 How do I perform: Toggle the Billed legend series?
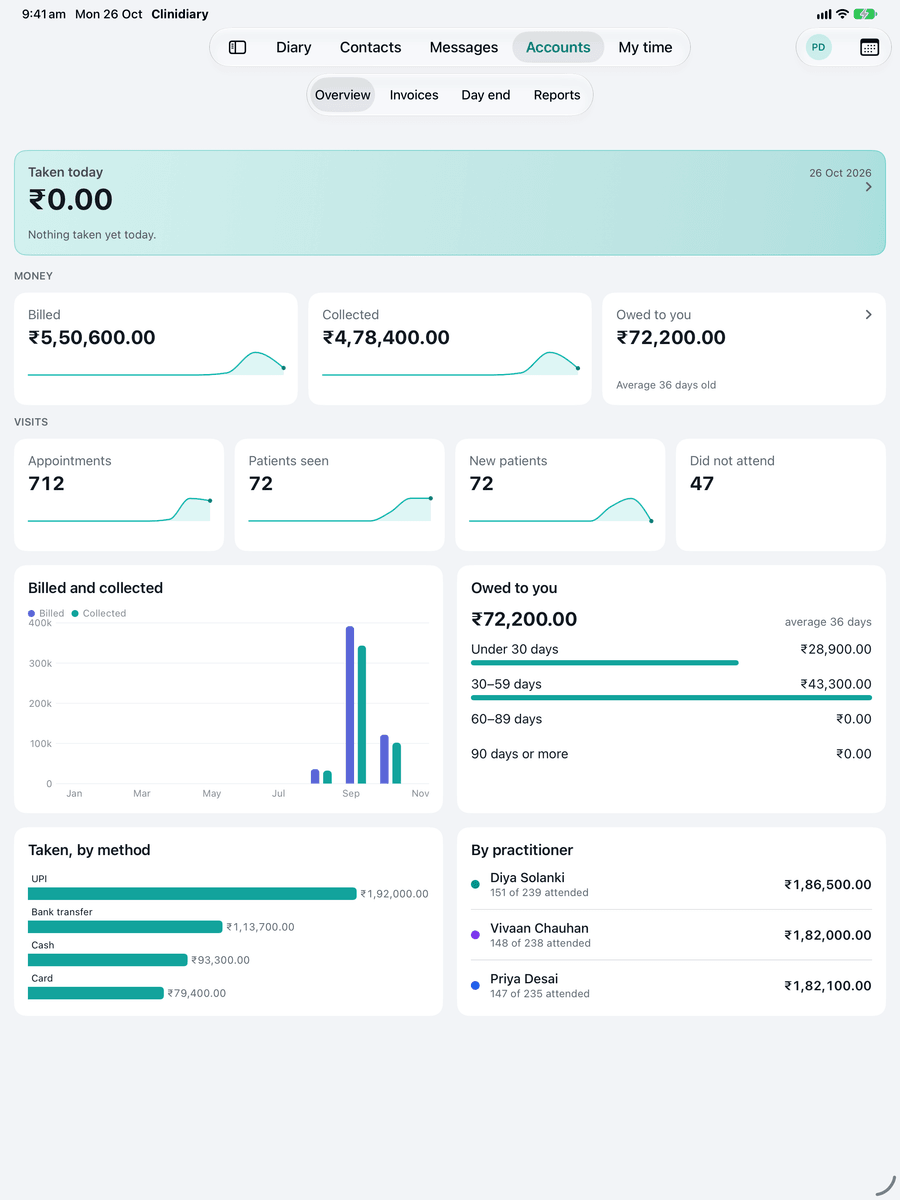[x=46, y=613]
